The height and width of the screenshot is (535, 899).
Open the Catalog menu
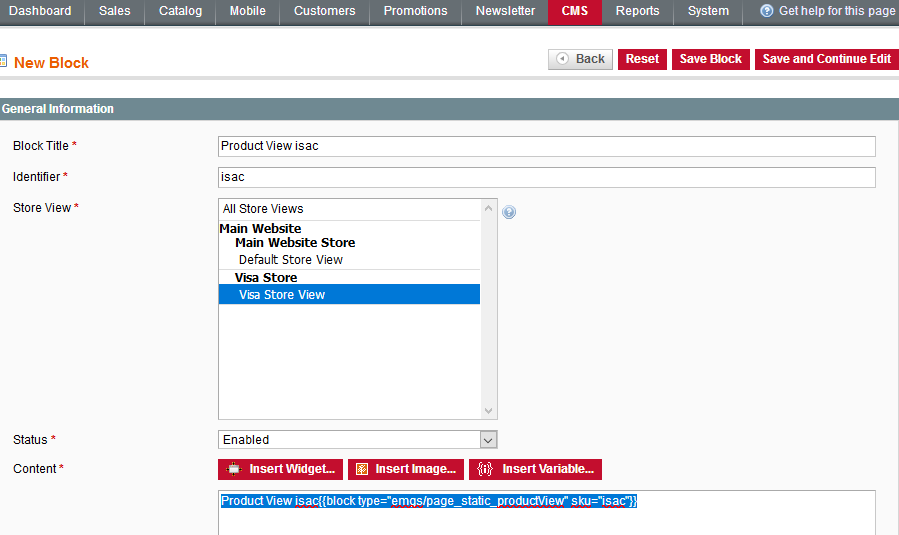pyautogui.click(x=180, y=11)
